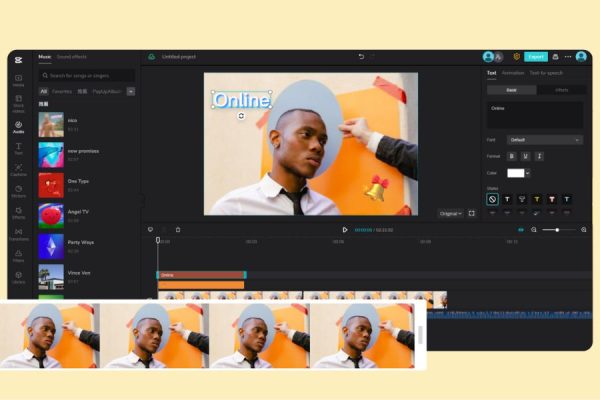The height and width of the screenshot is (400, 600).
Task: Open the Font dropdown showing Default
Action: pos(544,140)
